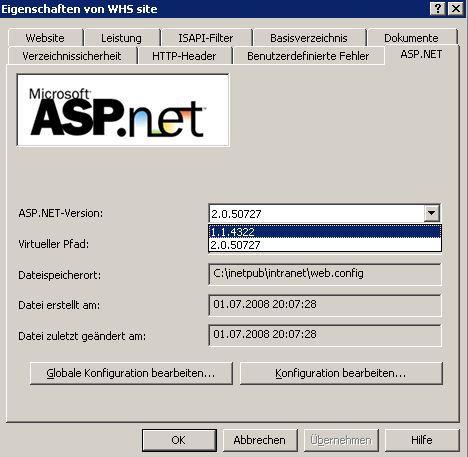Open the Dokumente tab
468x457 pixels.
tap(412, 38)
